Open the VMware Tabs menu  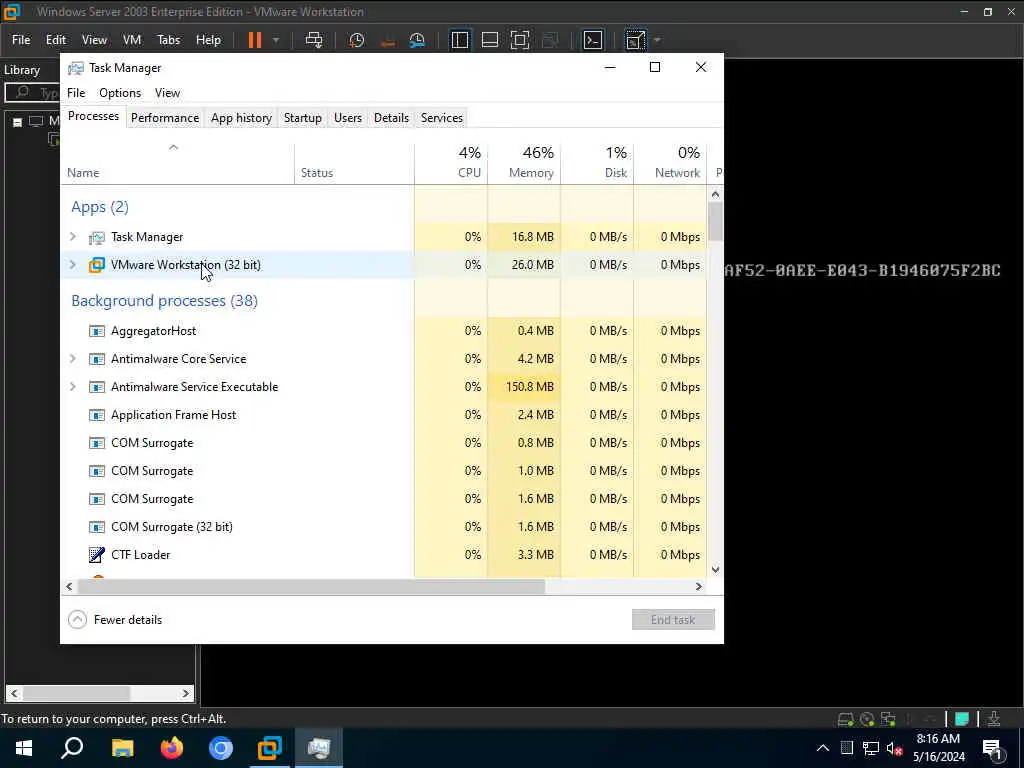[168, 40]
